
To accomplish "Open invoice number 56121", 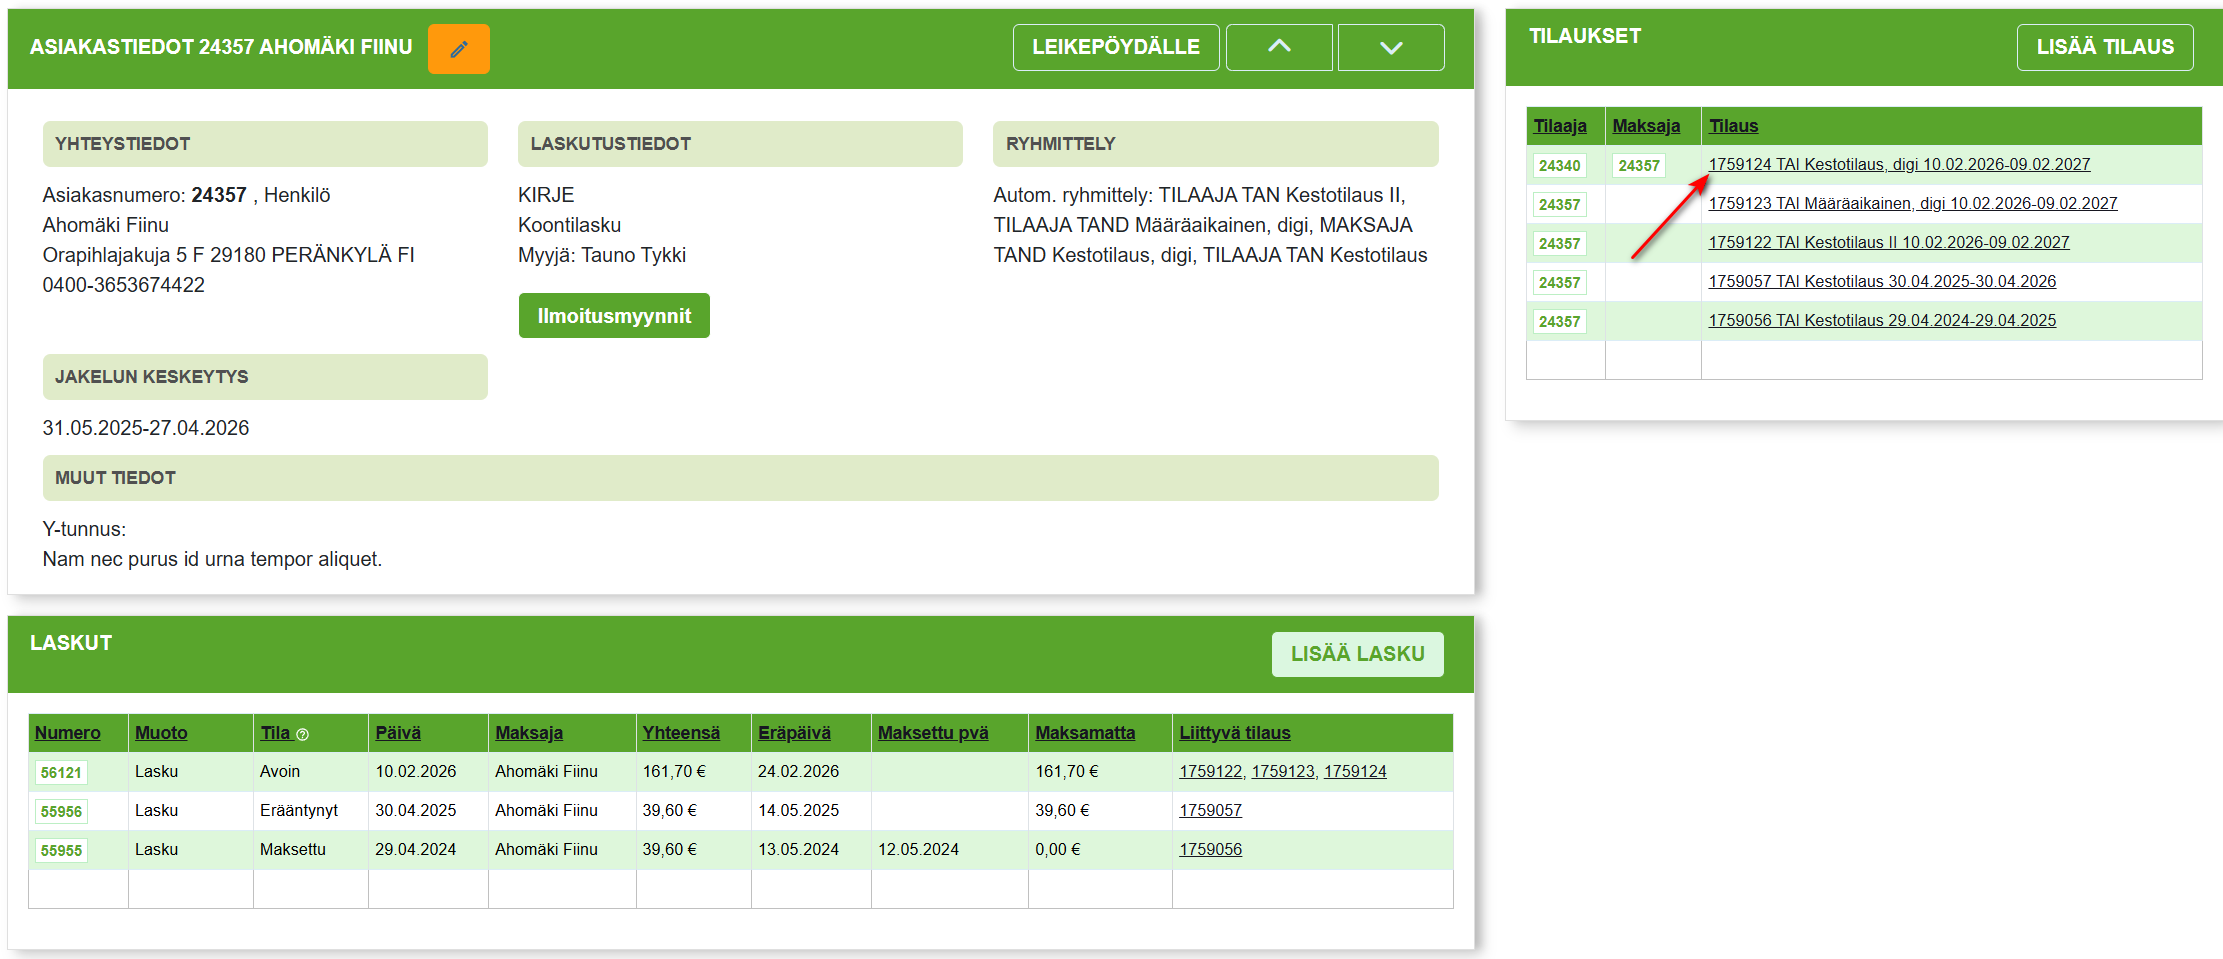I will (x=61, y=773).
